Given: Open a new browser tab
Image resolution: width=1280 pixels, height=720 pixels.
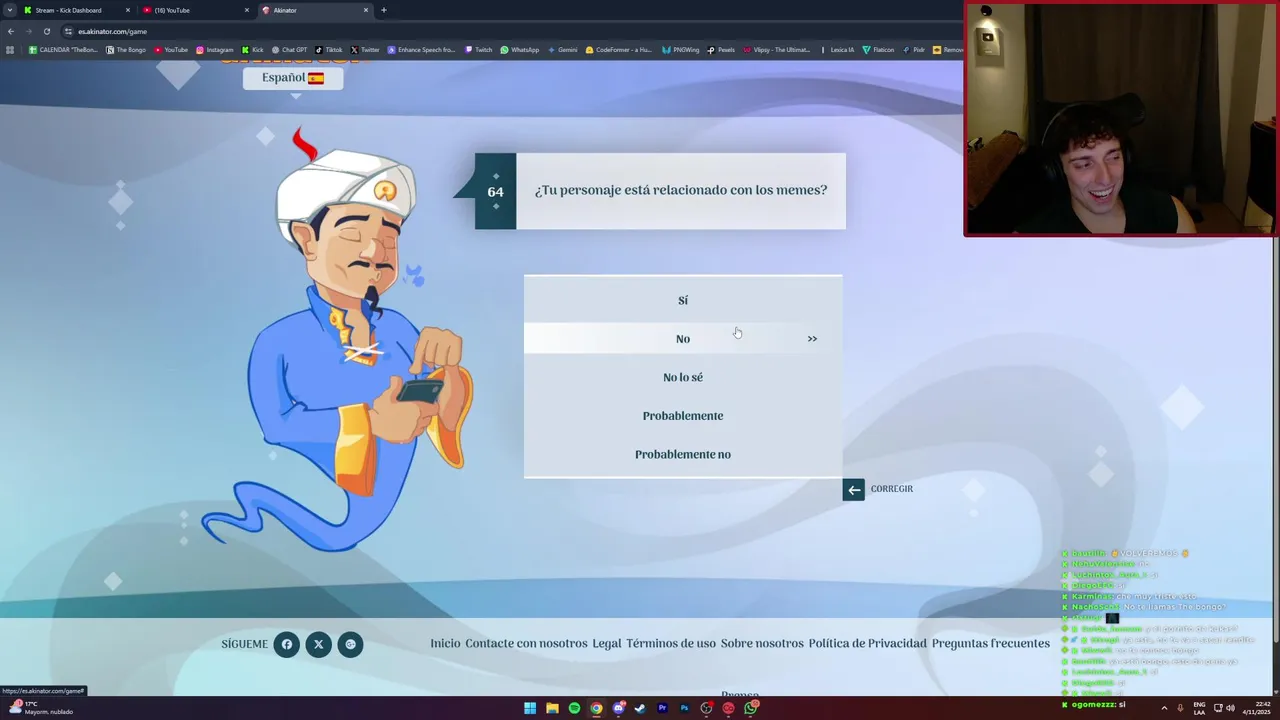Looking at the screenshot, I should (384, 10).
